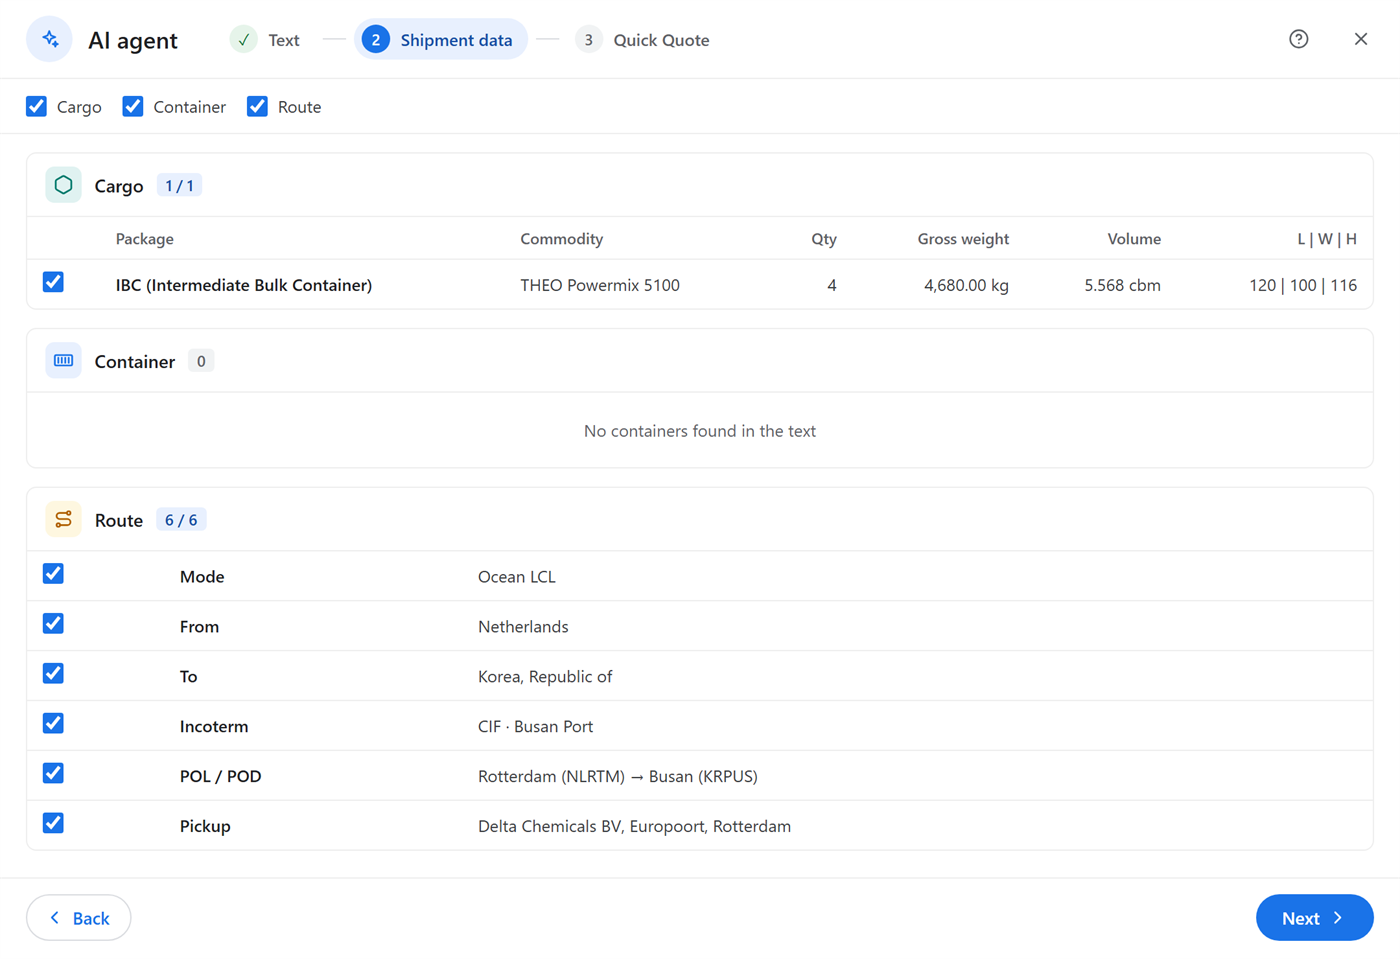Click the Gross weight column header
The width and height of the screenshot is (1400, 959).
(963, 239)
